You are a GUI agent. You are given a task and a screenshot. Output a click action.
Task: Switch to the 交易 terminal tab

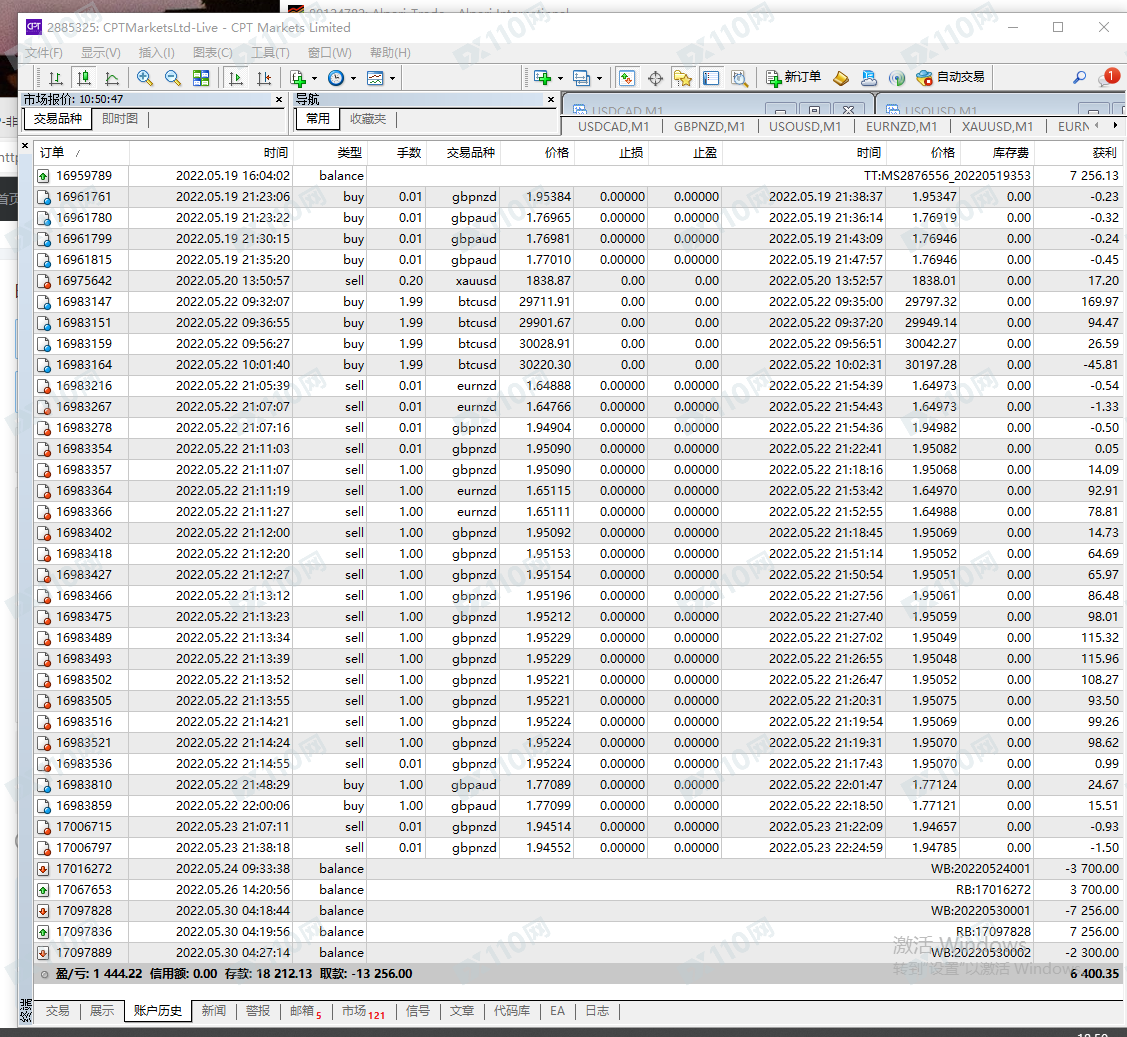(58, 1010)
